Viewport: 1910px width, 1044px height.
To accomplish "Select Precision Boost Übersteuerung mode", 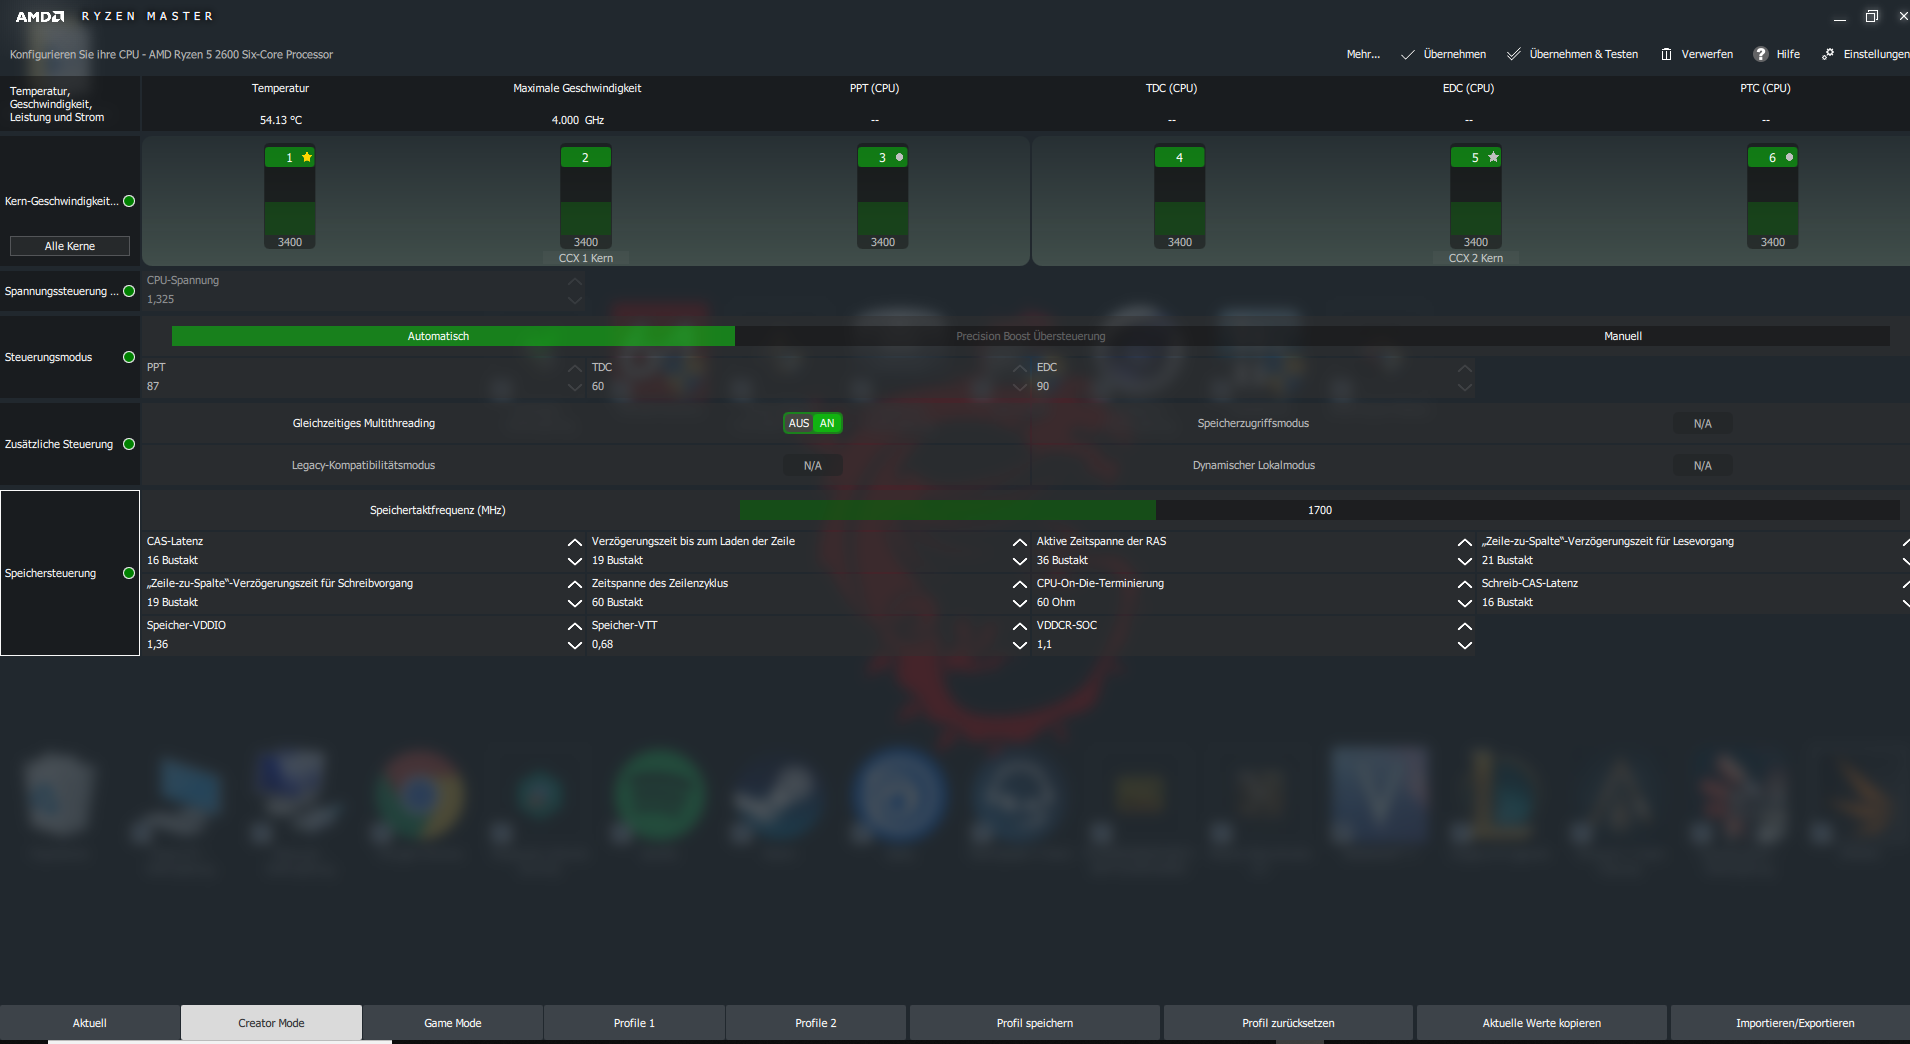I will [x=1031, y=336].
